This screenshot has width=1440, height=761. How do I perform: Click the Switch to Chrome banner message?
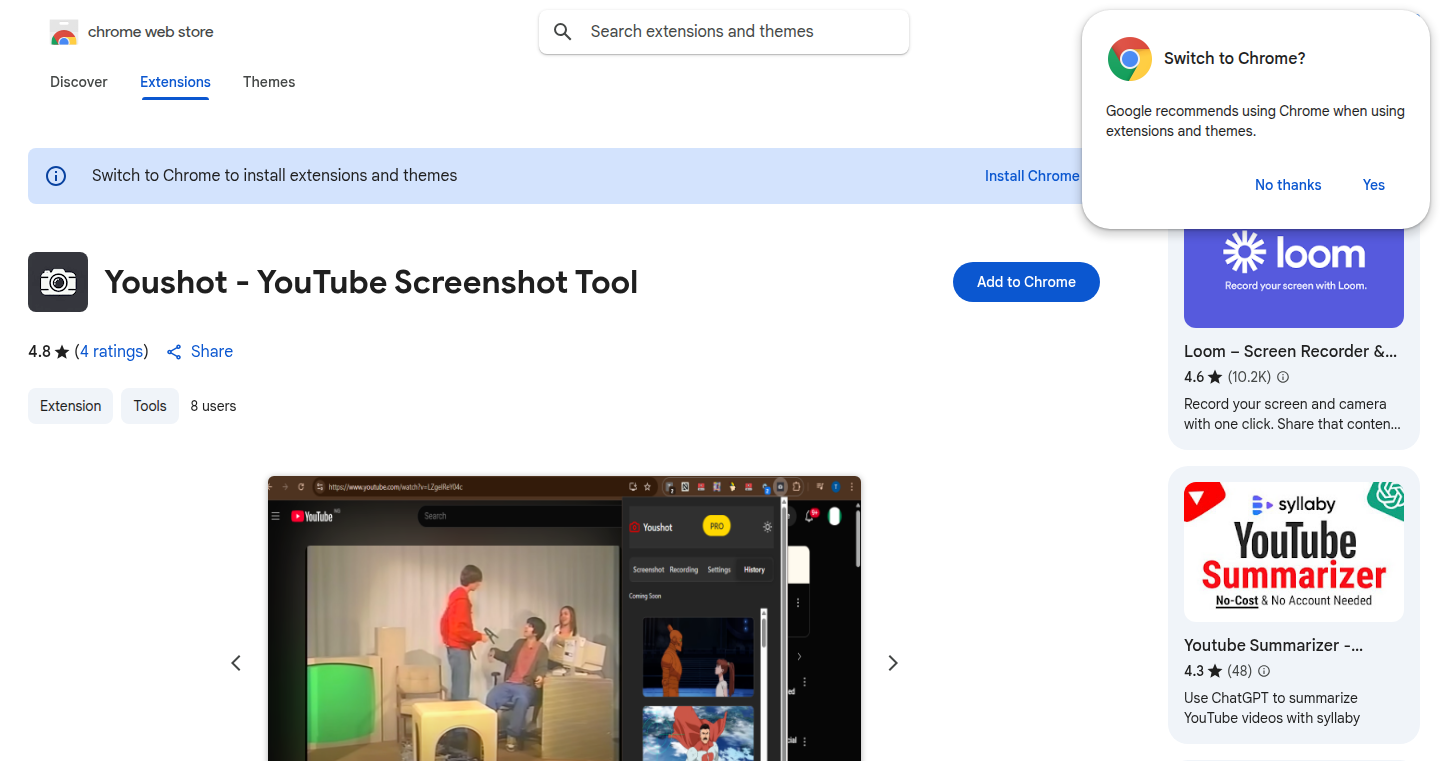[x=274, y=176]
